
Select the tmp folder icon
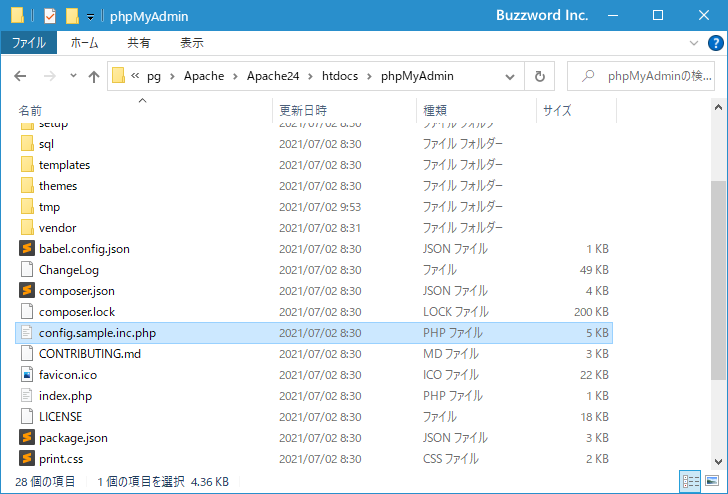click(27, 206)
